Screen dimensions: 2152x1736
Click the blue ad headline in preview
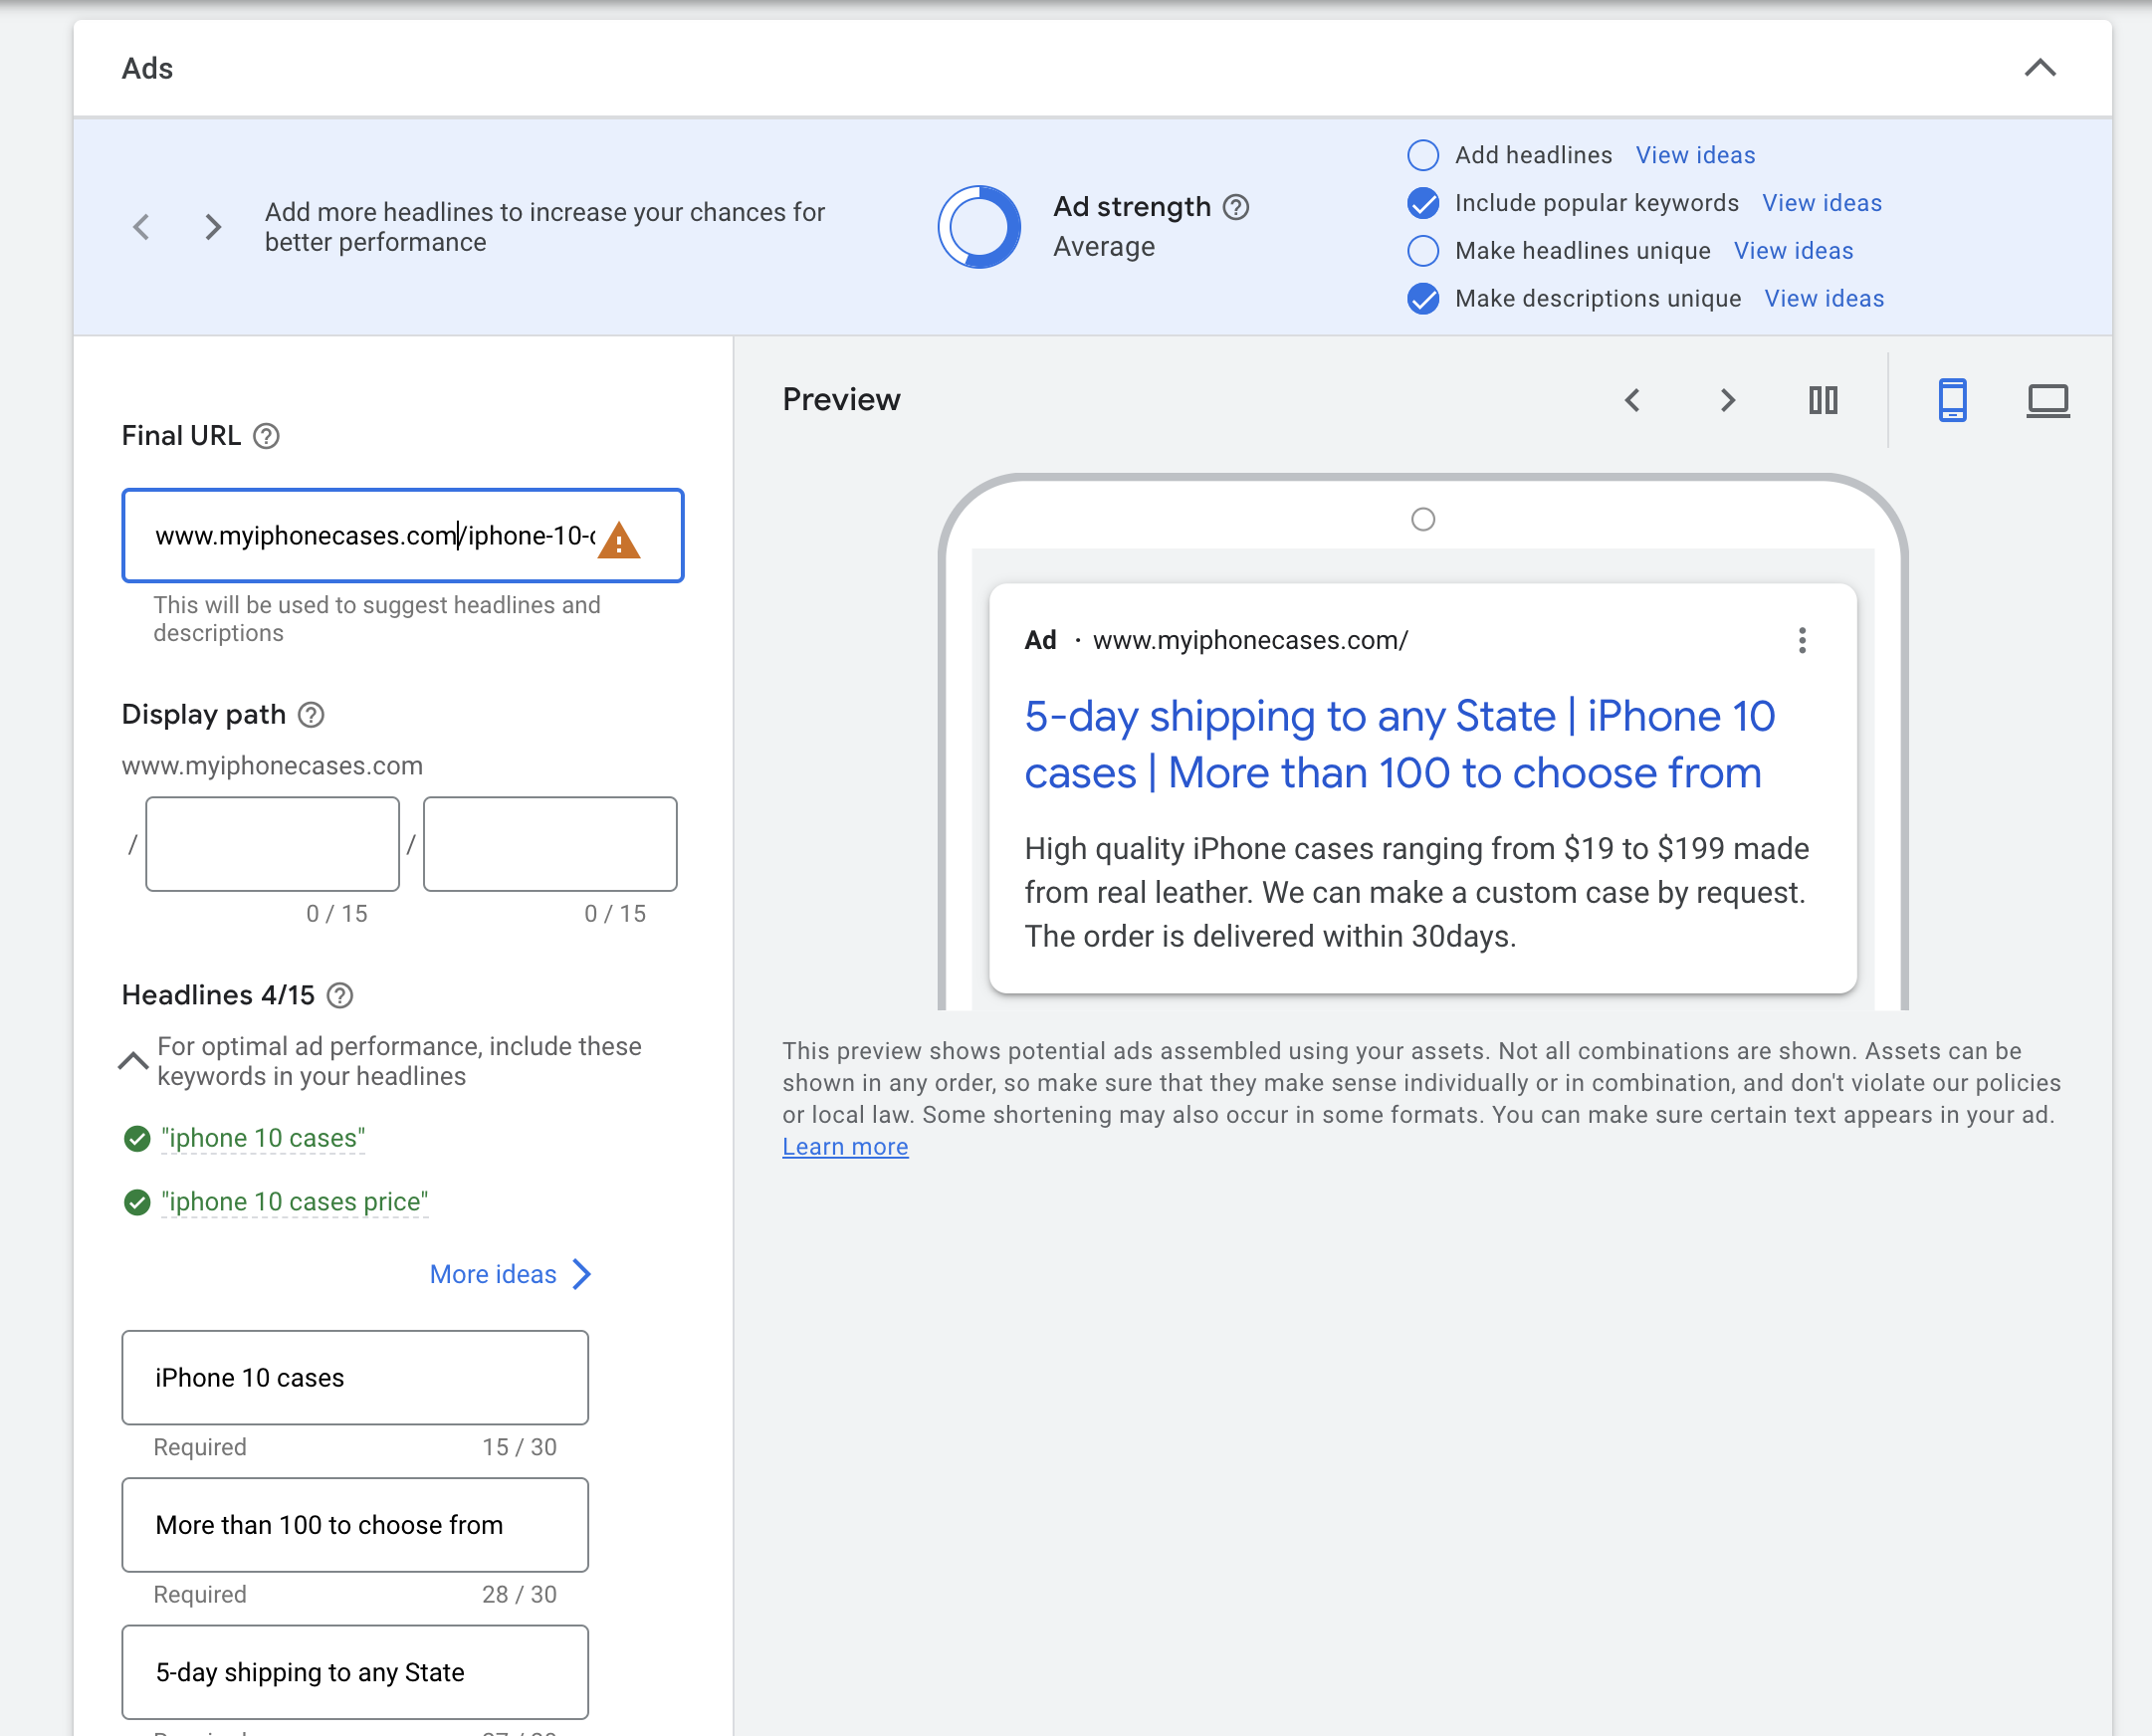click(x=1399, y=744)
